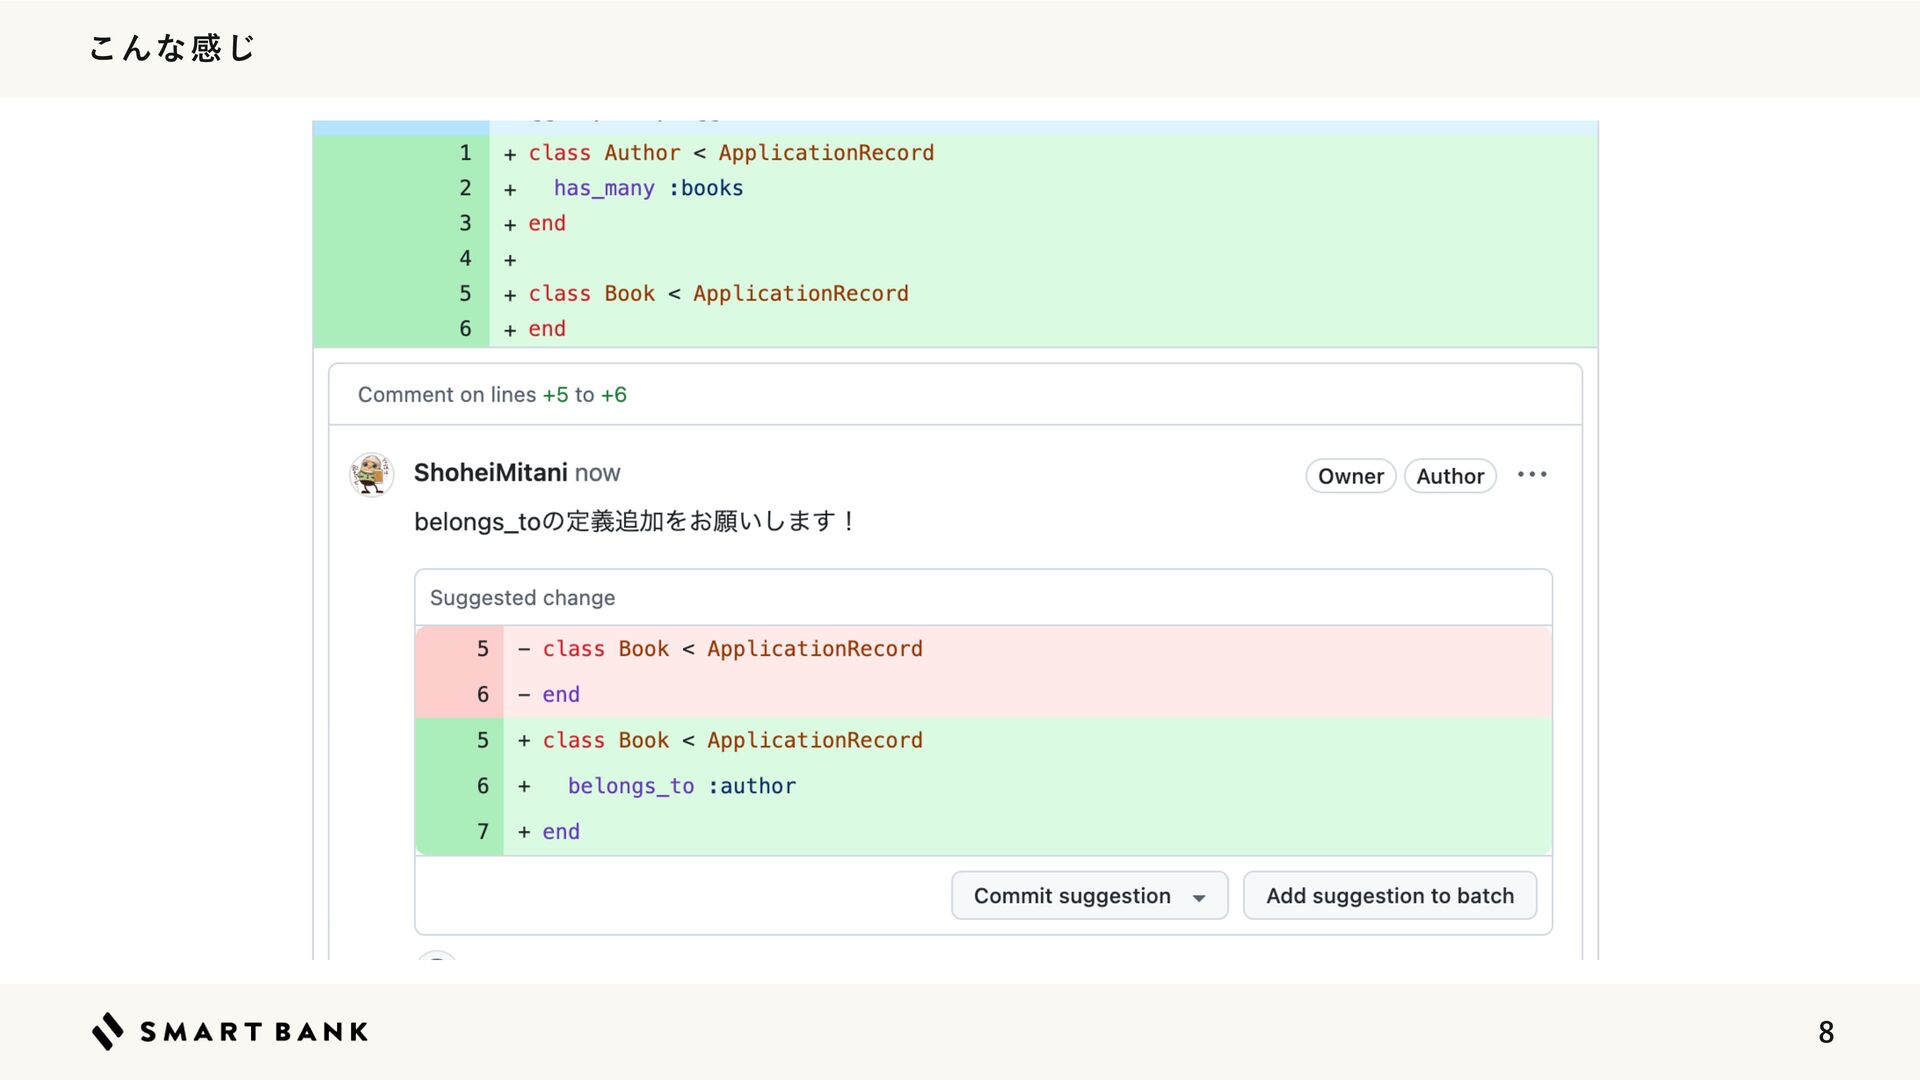
Task: Click ShoheiMitani's avatar image
Action: [371, 474]
